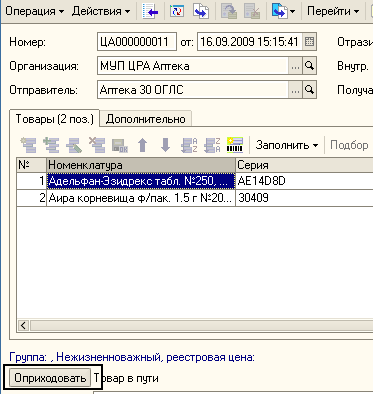373x394 pixels.
Task: Open the Заполнить dropdown
Action: click(287, 145)
